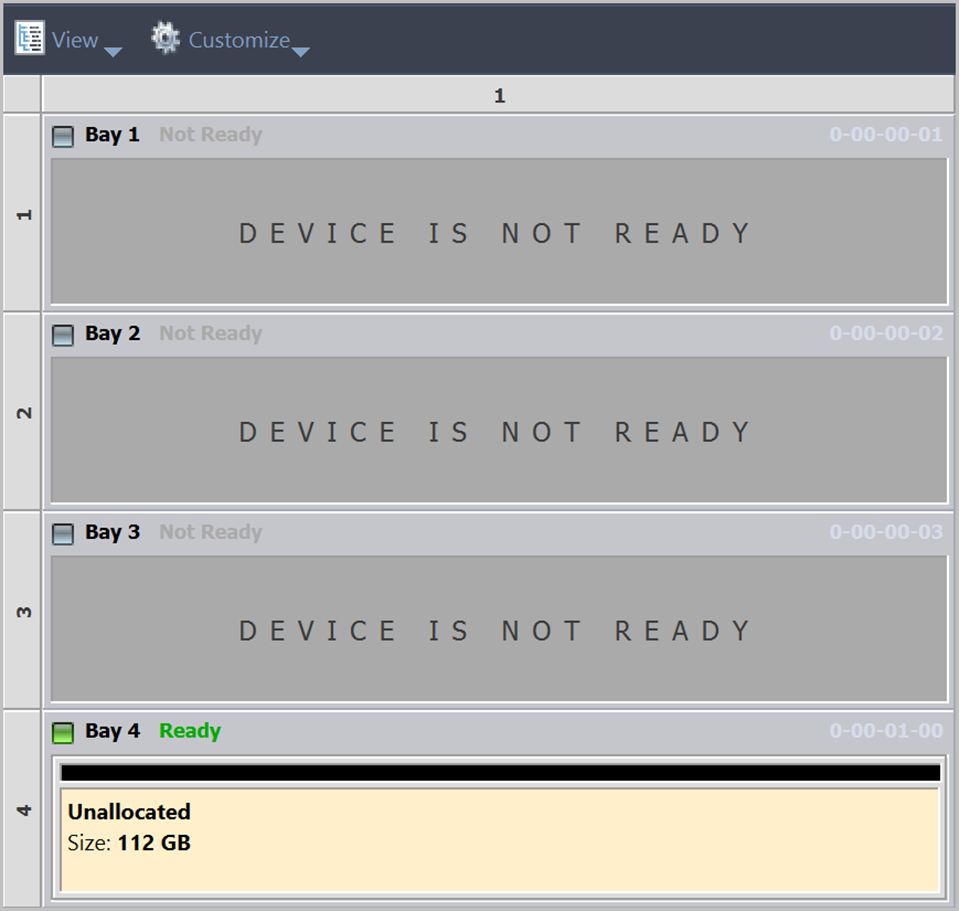Click the Bay 1 'Device is not ready' panel
The width and height of the screenshot is (960, 911).
coord(498,232)
